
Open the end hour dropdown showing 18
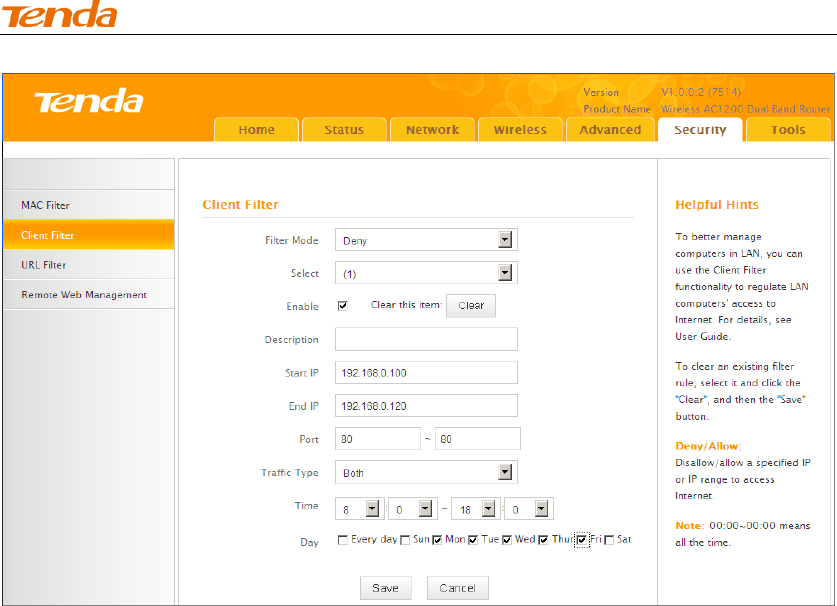pos(474,509)
